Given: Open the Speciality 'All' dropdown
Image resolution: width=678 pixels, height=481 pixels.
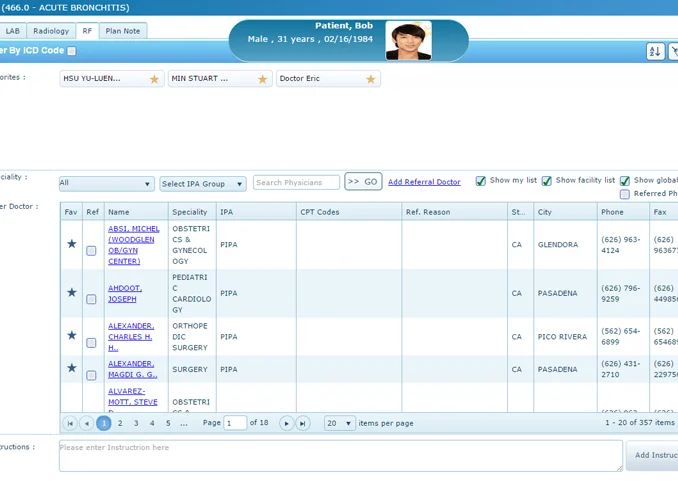Looking at the screenshot, I should (106, 184).
